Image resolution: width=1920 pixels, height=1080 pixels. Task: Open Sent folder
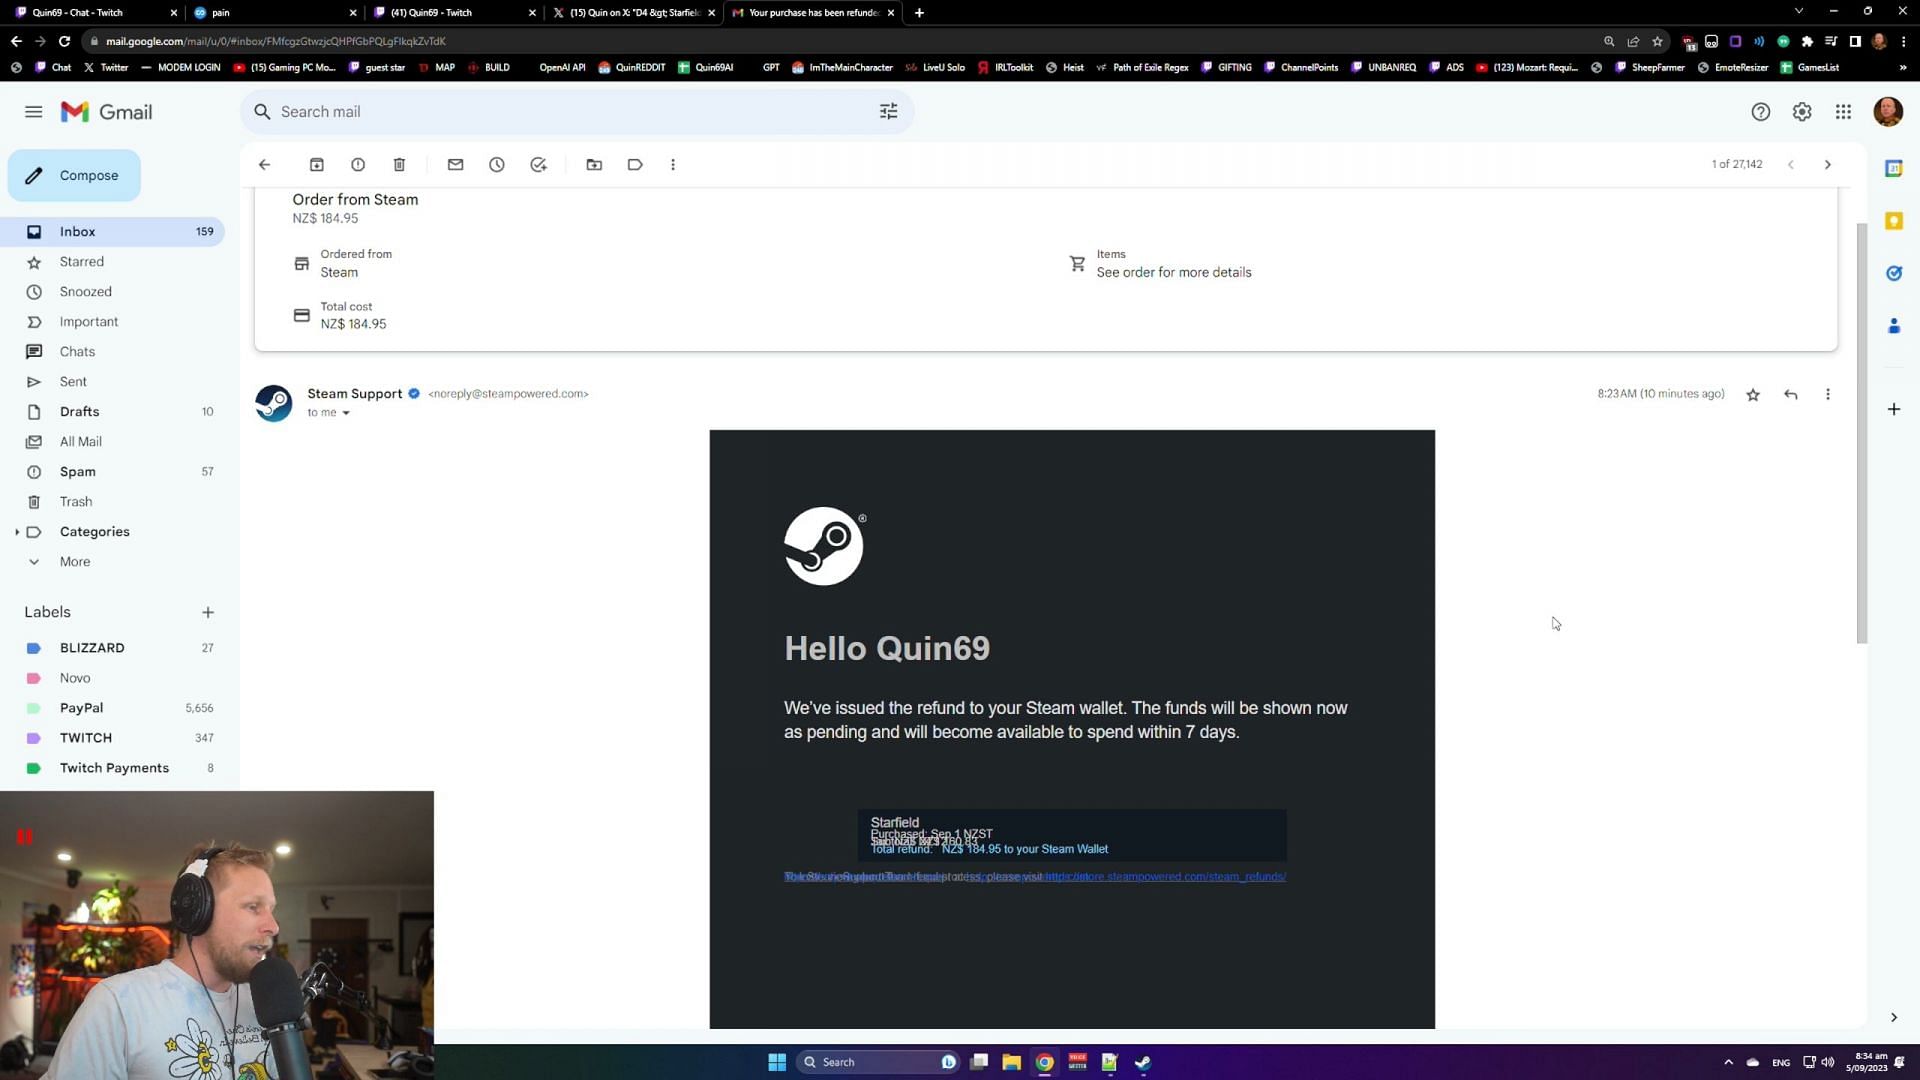pyautogui.click(x=112, y=382)
